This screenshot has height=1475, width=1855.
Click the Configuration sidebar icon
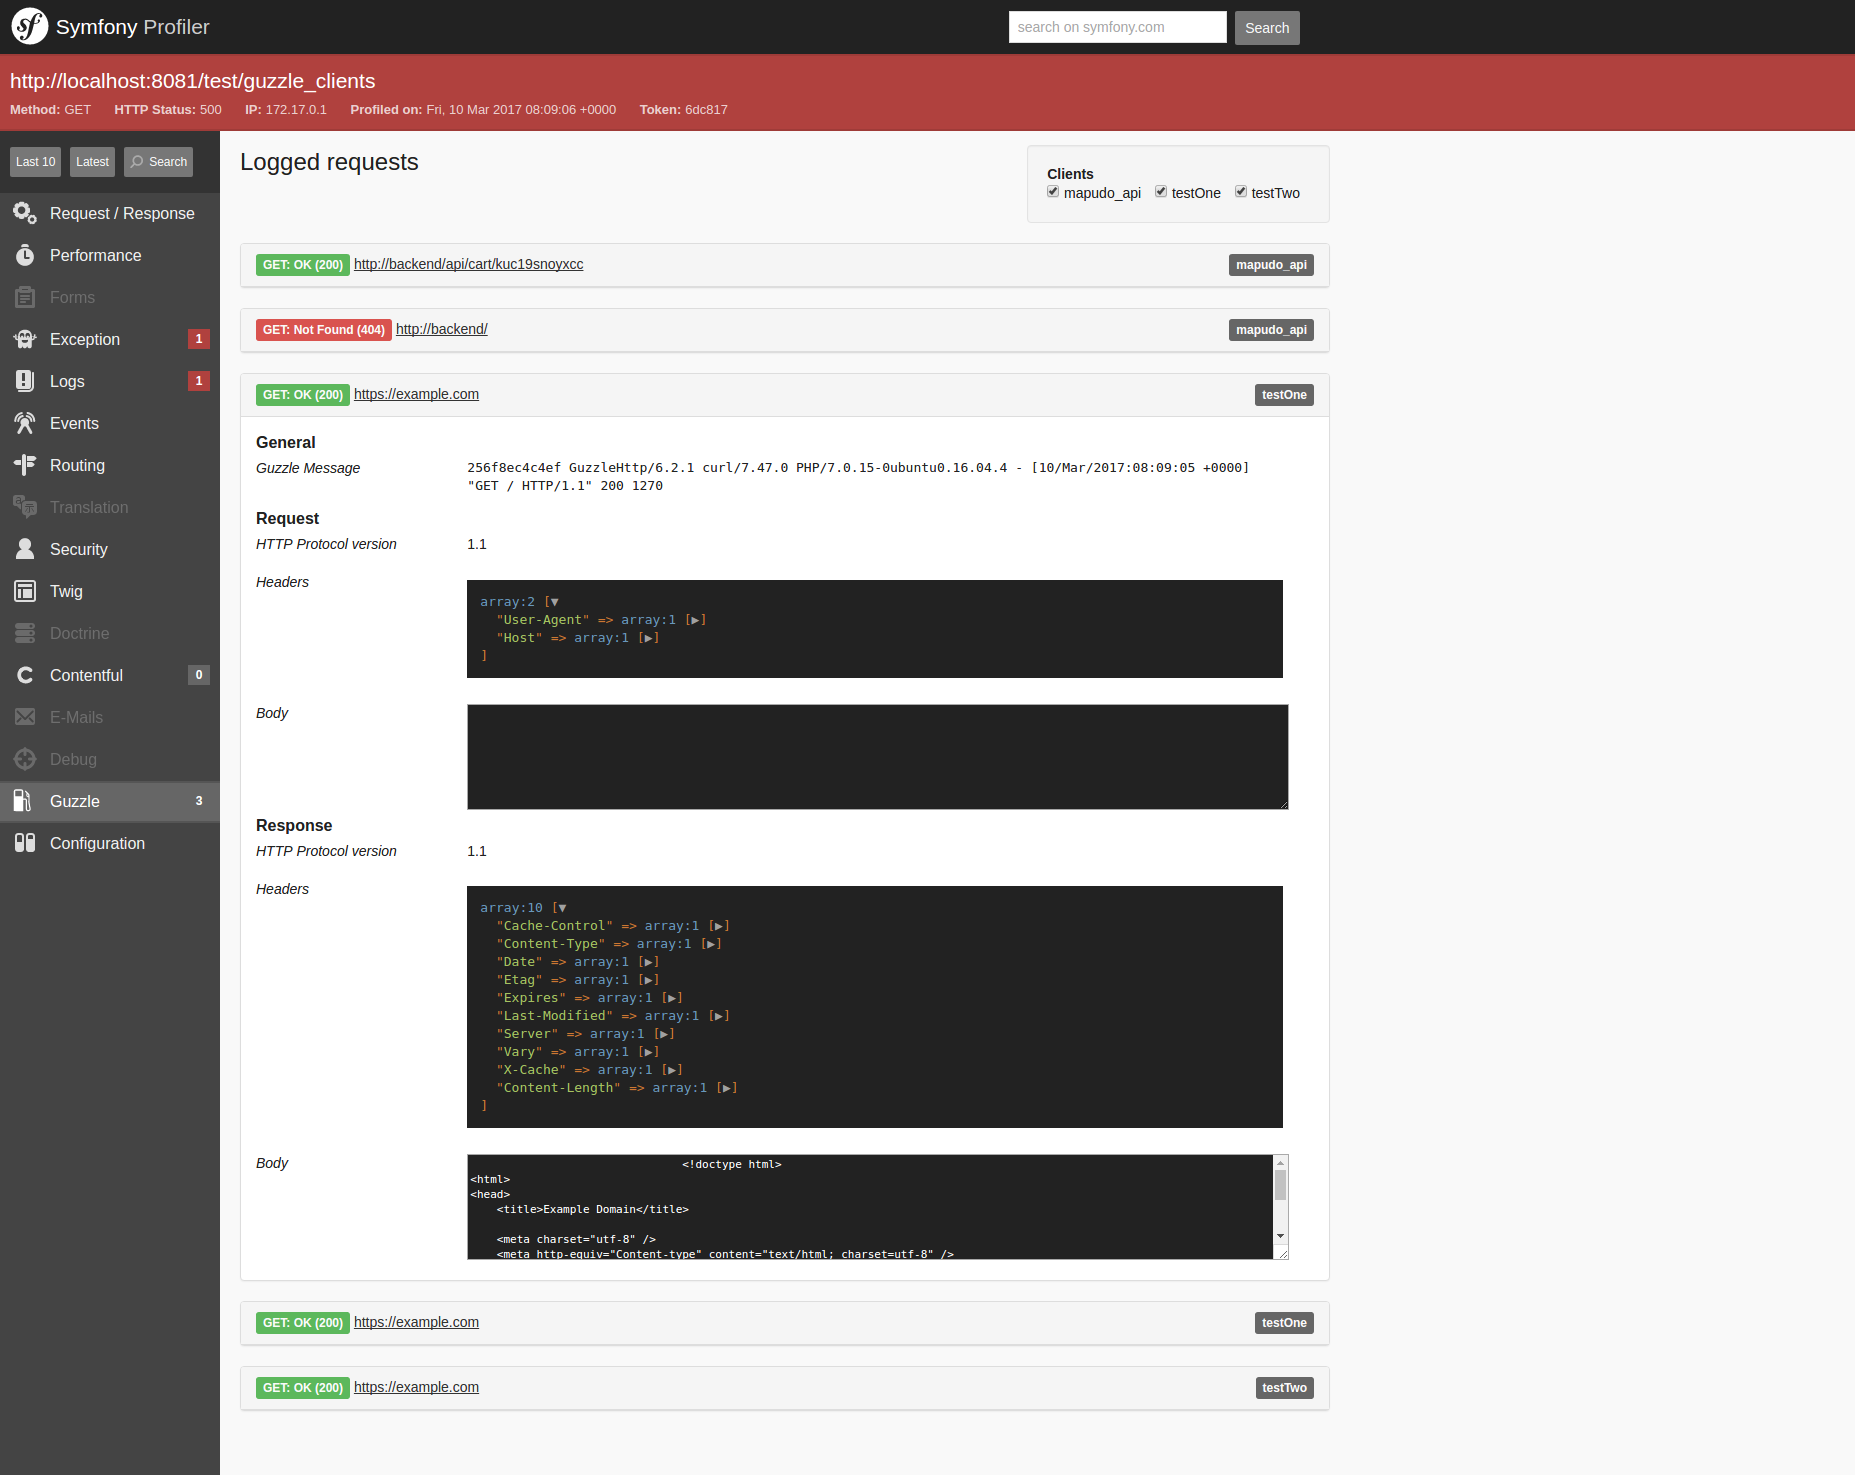click(25, 843)
